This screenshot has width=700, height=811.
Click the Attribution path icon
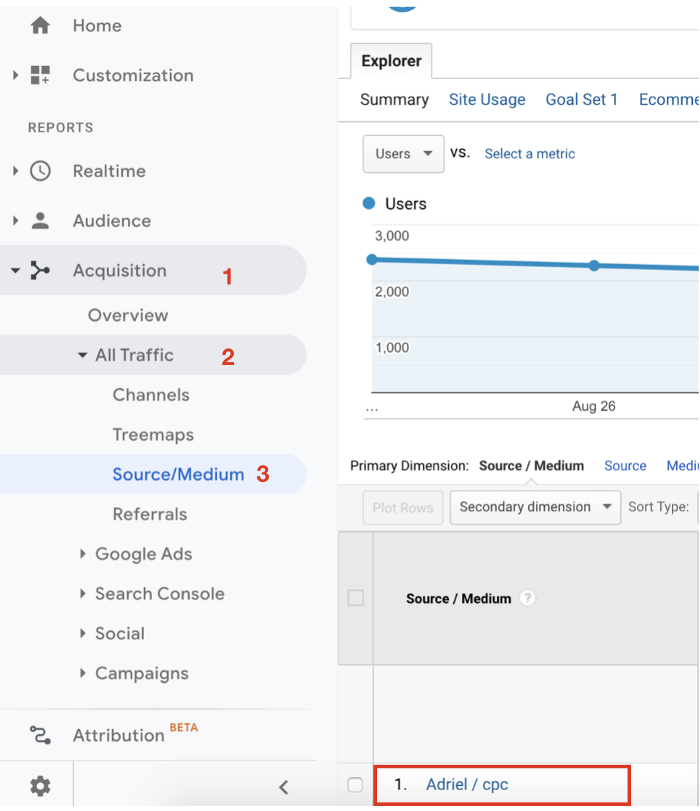(40, 735)
